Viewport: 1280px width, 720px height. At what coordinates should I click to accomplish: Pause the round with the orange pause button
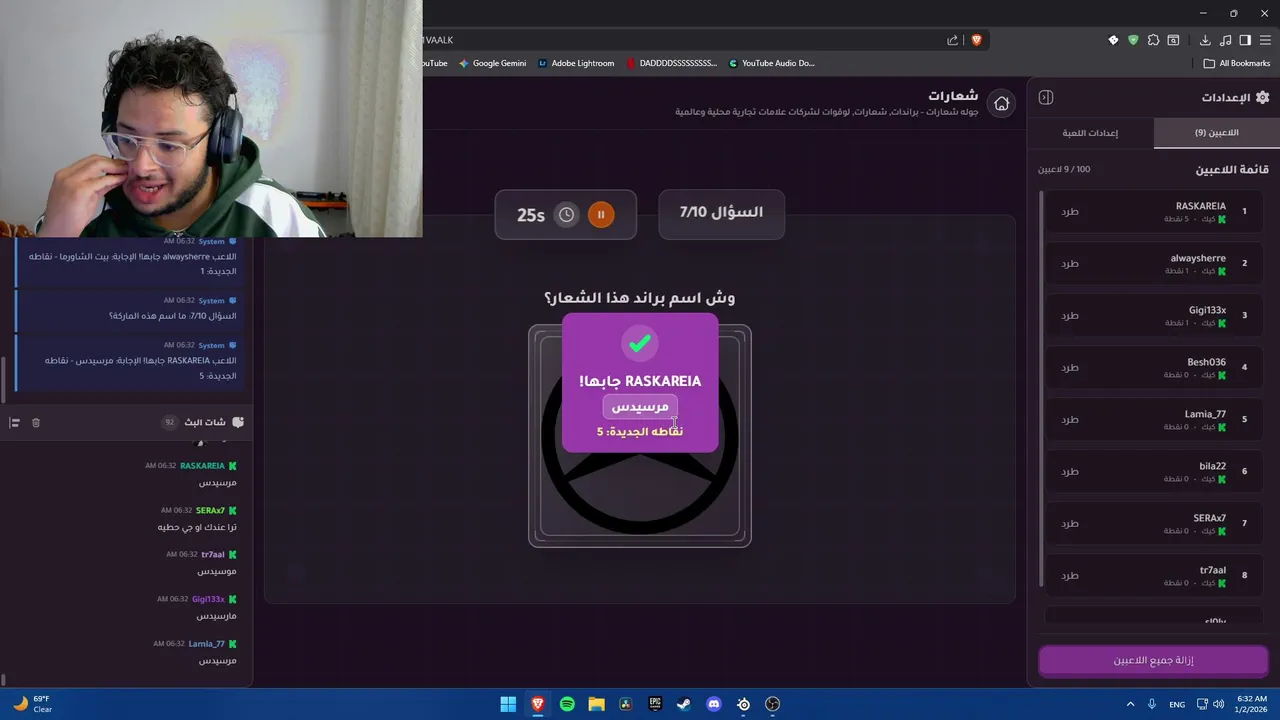(x=601, y=214)
